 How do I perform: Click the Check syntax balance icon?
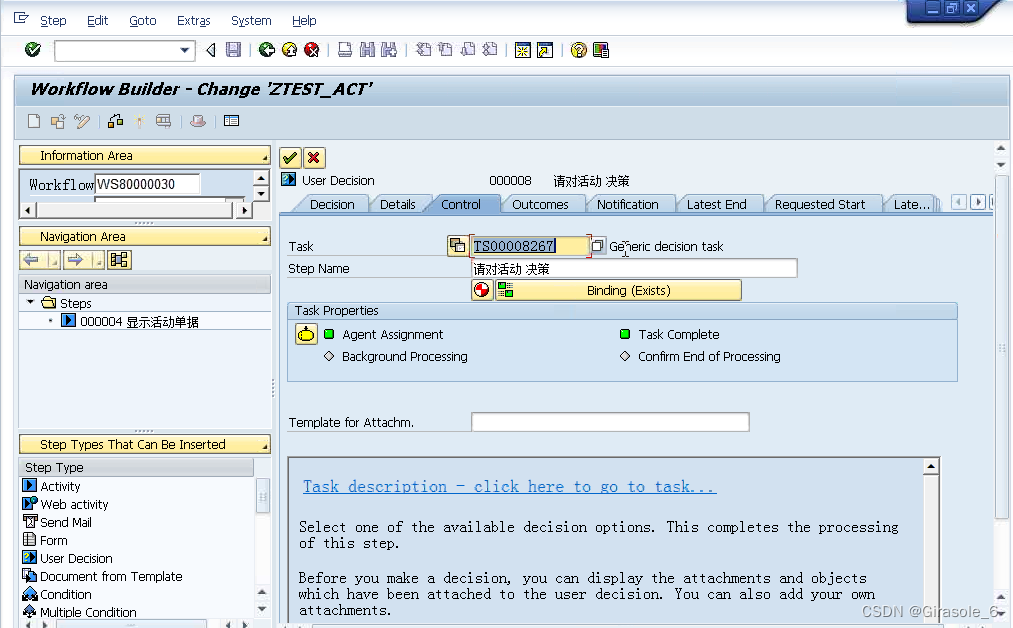coord(116,121)
